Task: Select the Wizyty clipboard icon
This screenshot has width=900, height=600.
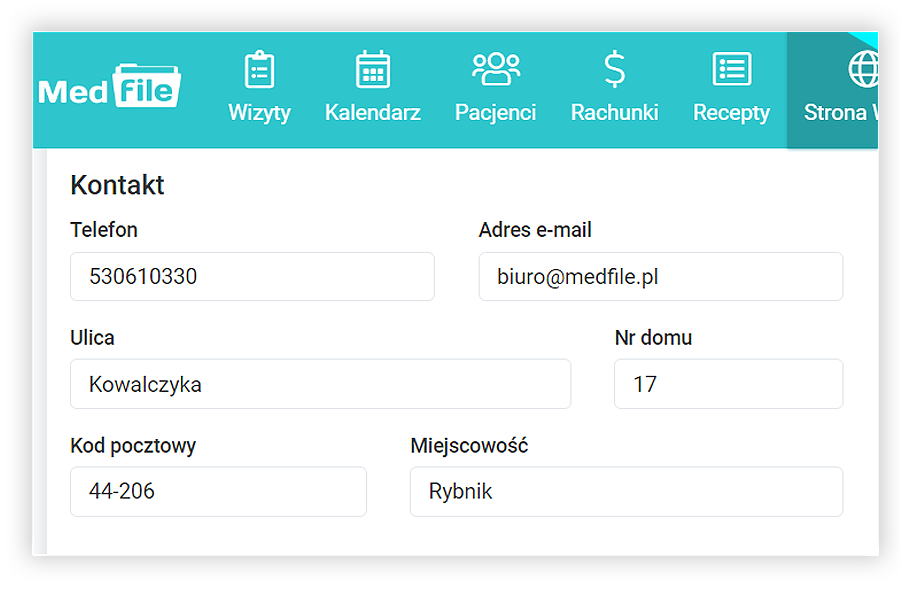Action: 260,68
